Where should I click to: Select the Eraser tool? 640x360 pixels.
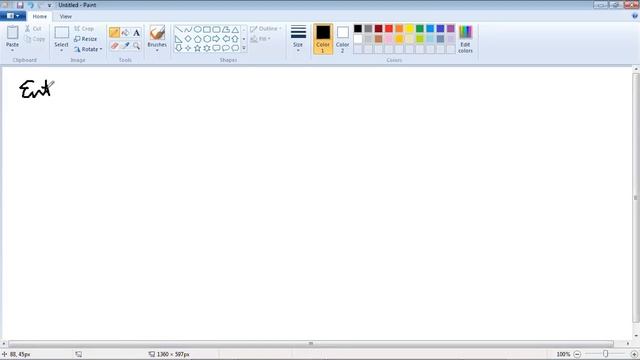(x=114, y=46)
